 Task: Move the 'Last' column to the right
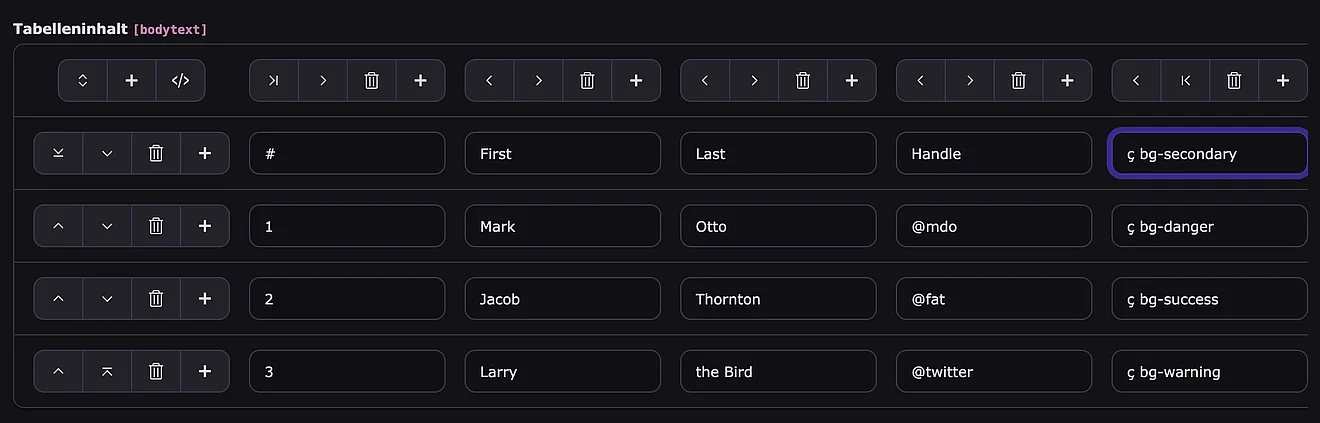pyautogui.click(x=754, y=81)
